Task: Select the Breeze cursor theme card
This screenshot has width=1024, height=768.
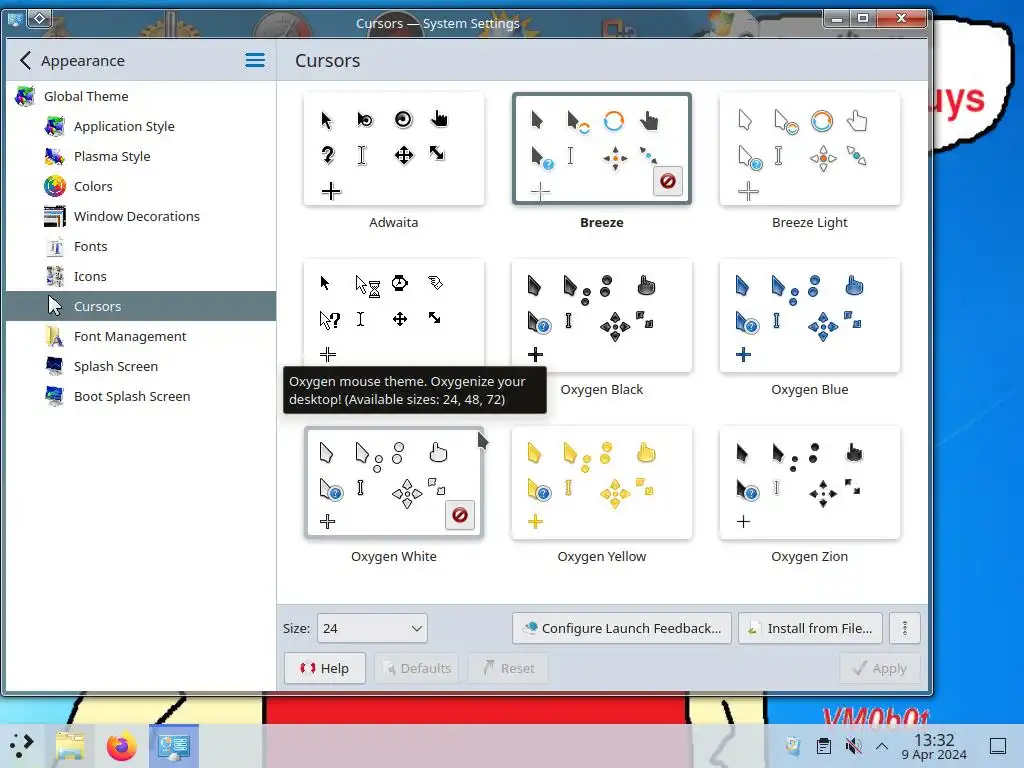Action: click(x=601, y=150)
